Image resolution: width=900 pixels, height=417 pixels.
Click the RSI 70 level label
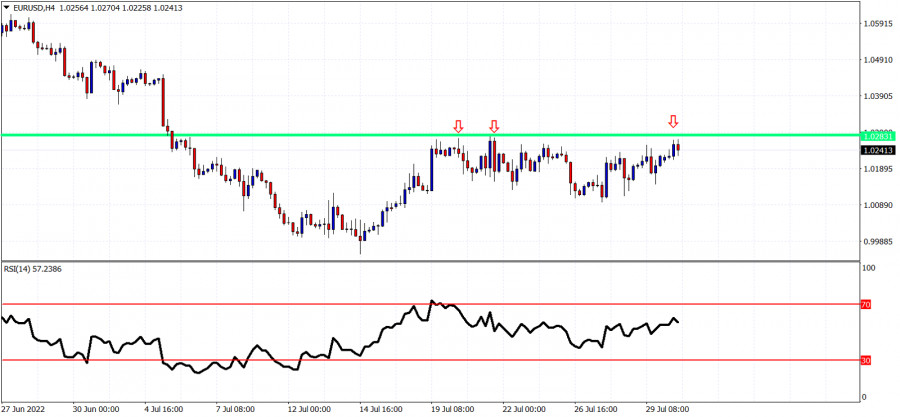(868, 302)
